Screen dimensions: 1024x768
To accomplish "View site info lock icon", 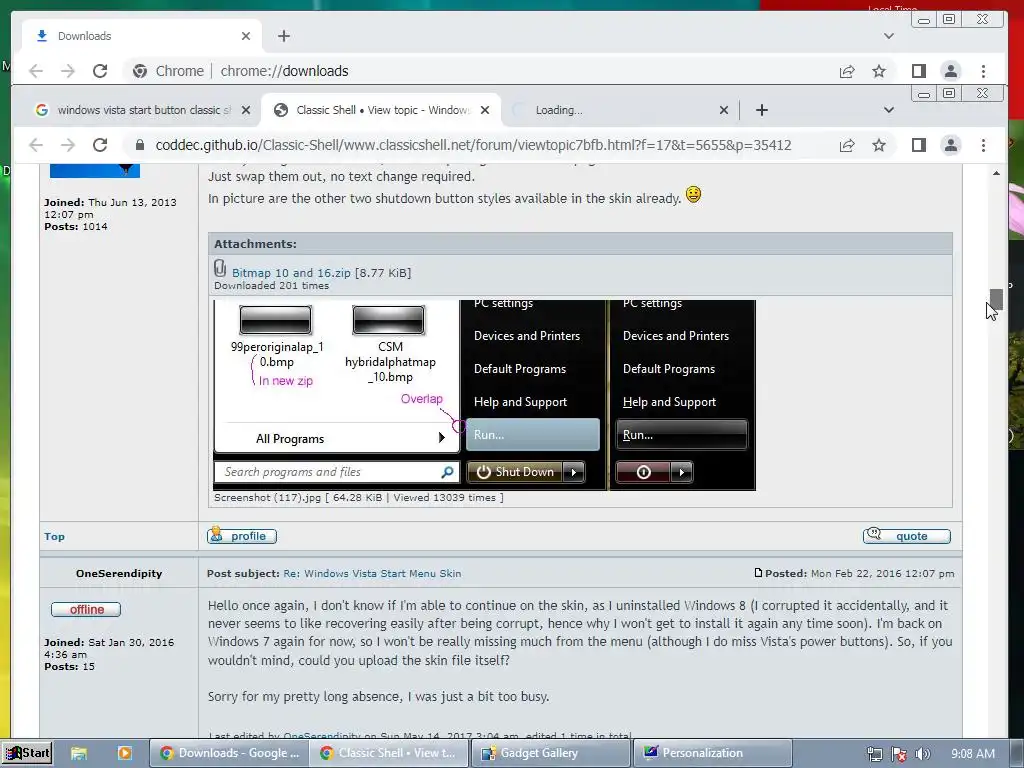I will pos(140,145).
